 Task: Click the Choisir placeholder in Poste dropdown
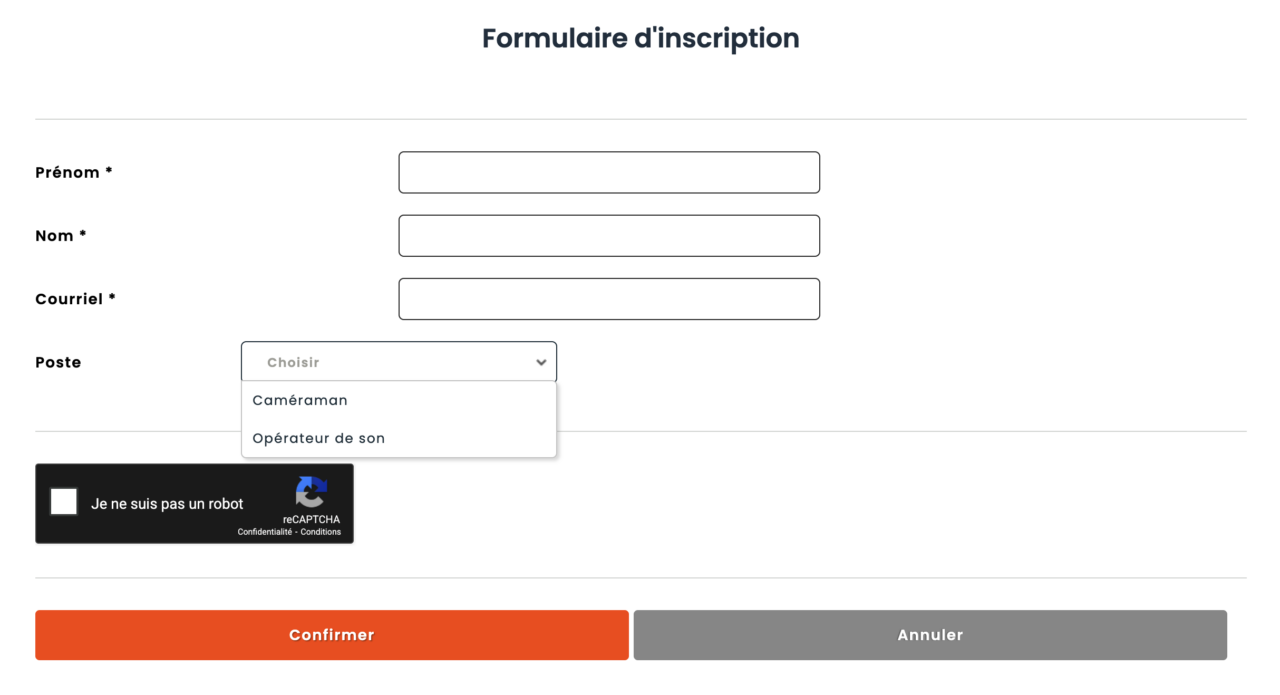click(293, 362)
